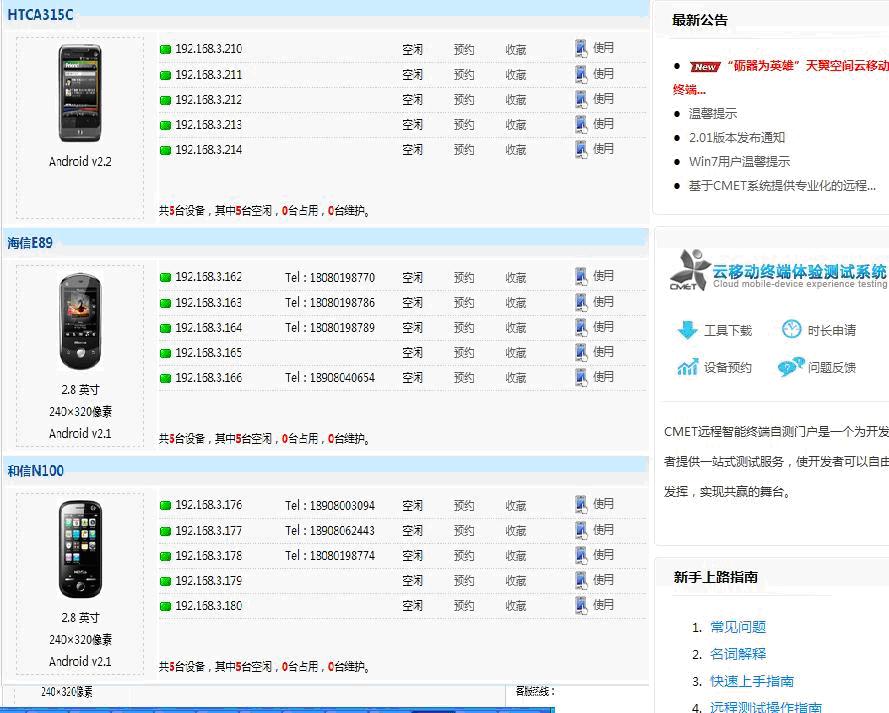Click the use-device icon for 192.168.3.212
The width and height of the screenshot is (889, 713).
(x=581, y=99)
